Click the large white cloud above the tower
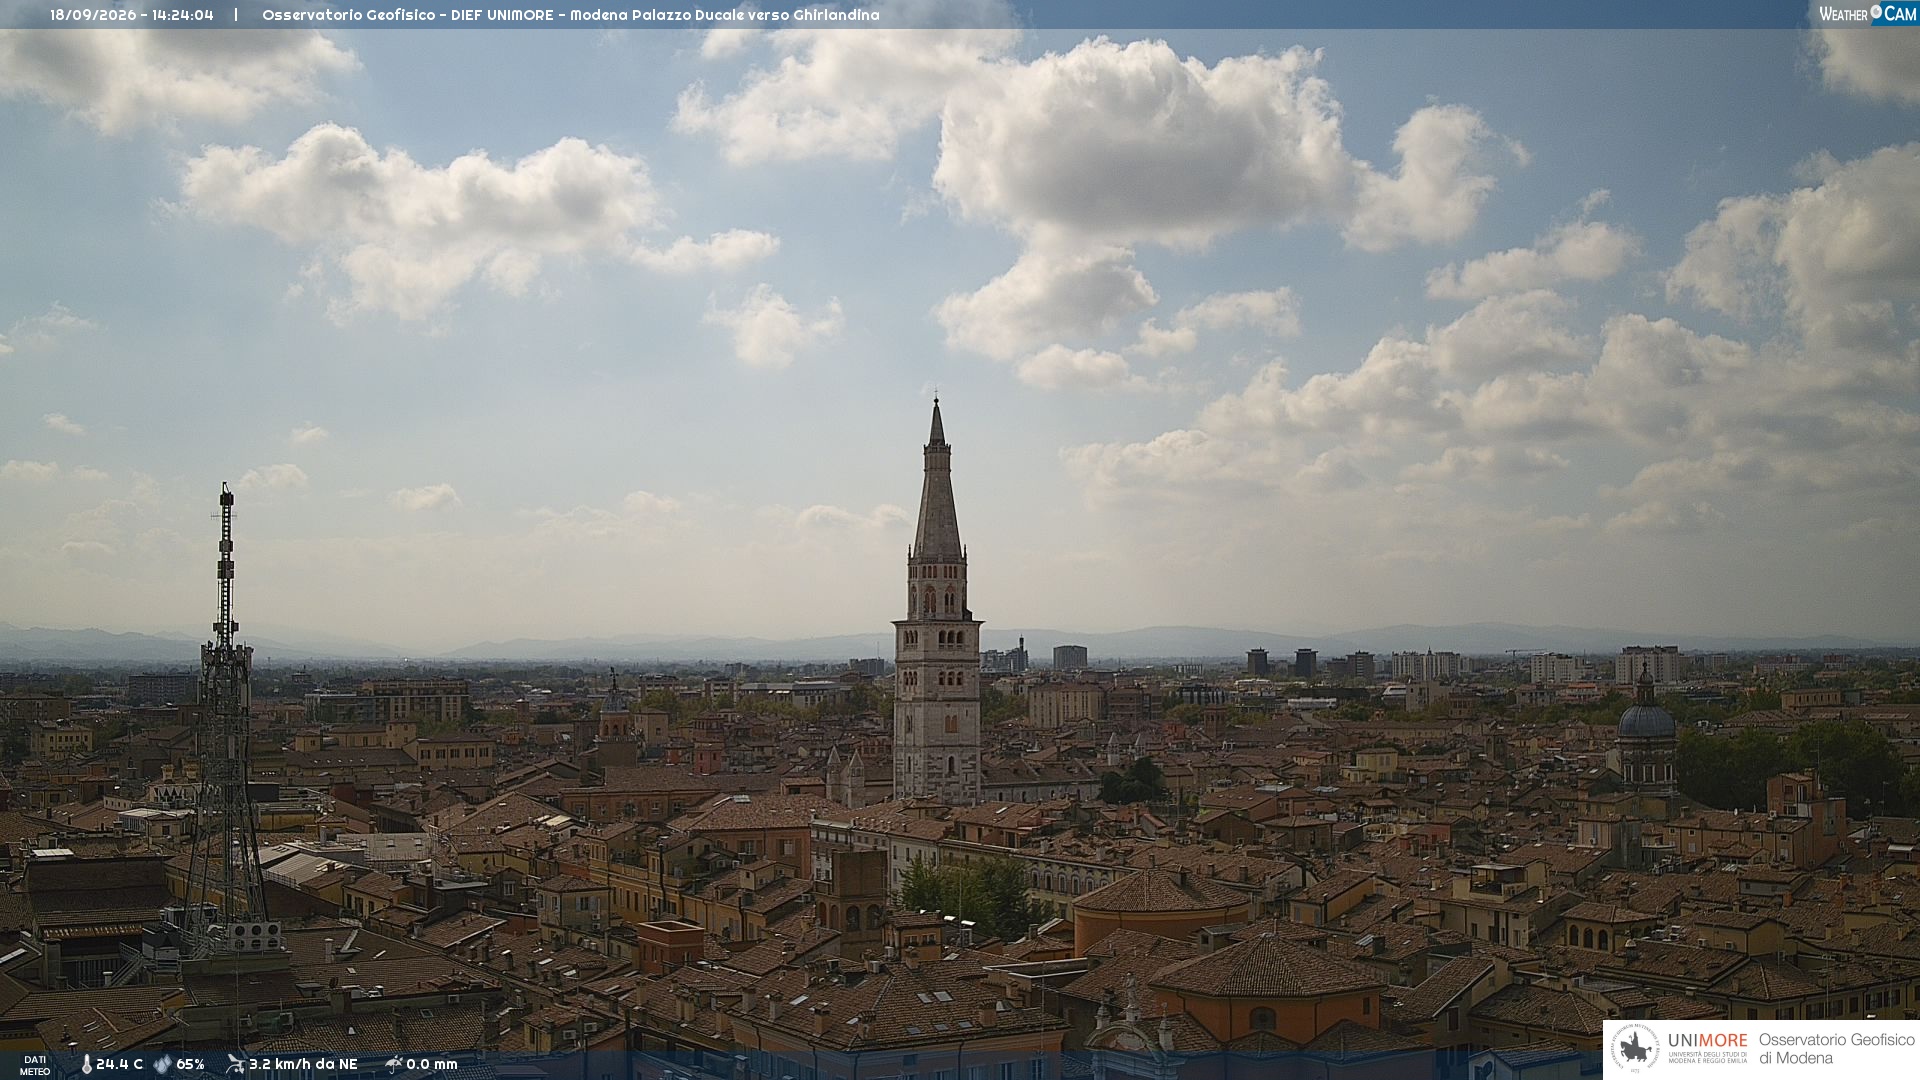Viewport: 1920px width, 1080px height. pos(1140,150)
